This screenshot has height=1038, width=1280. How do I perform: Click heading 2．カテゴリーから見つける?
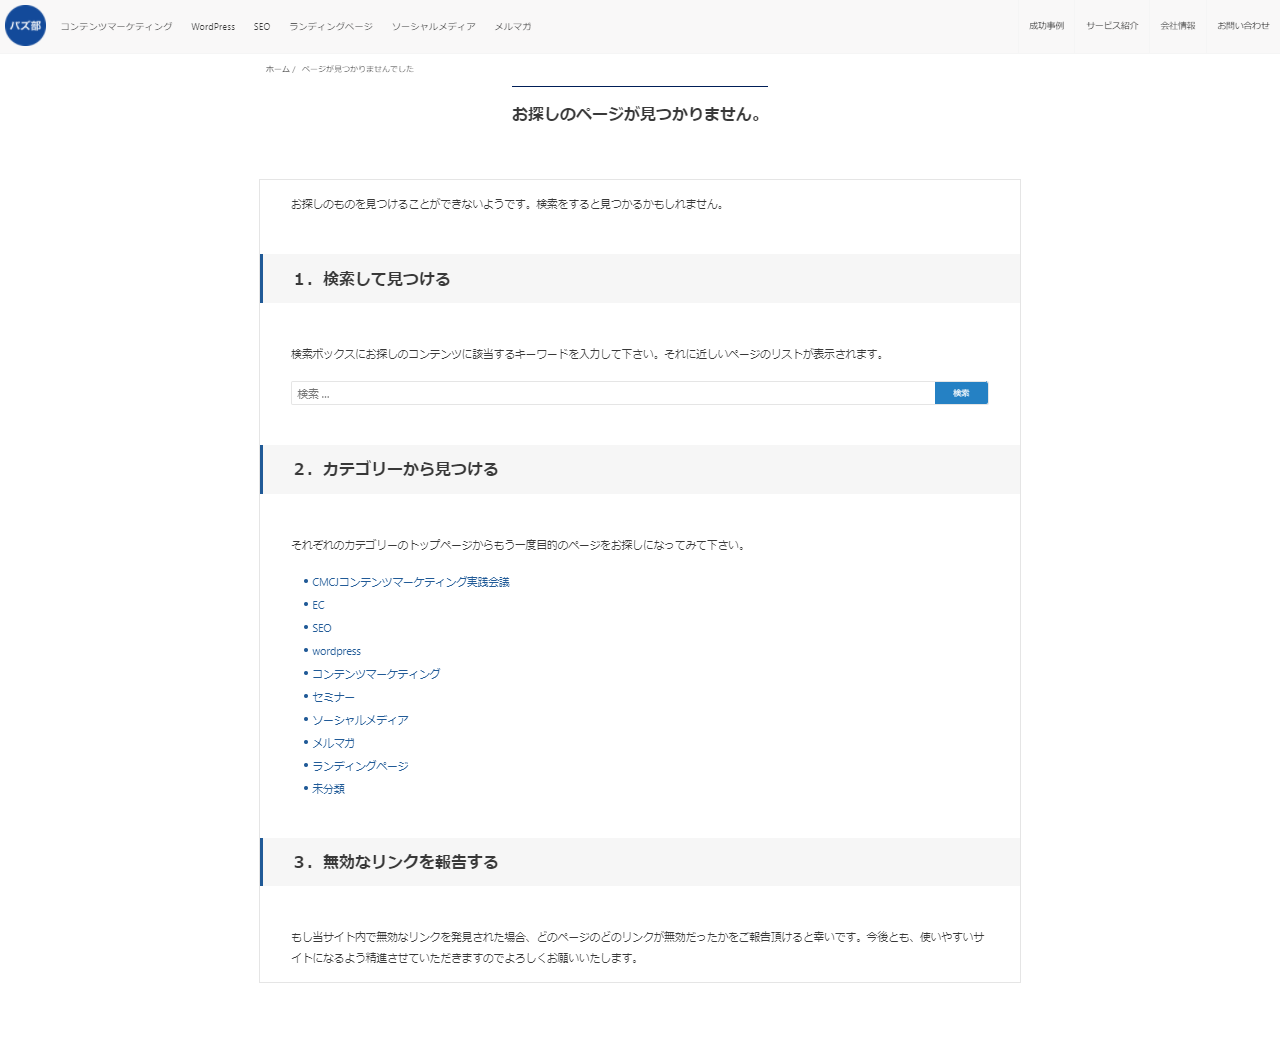click(396, 469)
